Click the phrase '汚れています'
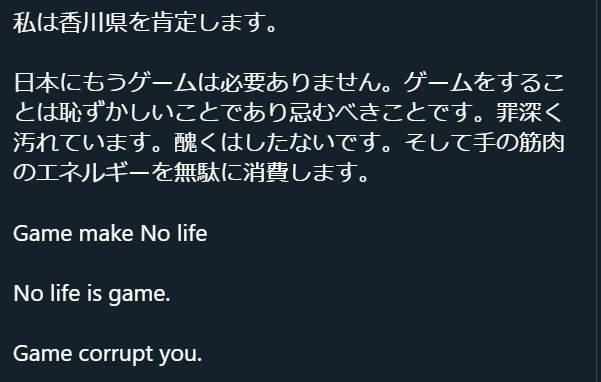601x382 pixels. (x=82, y=143)
